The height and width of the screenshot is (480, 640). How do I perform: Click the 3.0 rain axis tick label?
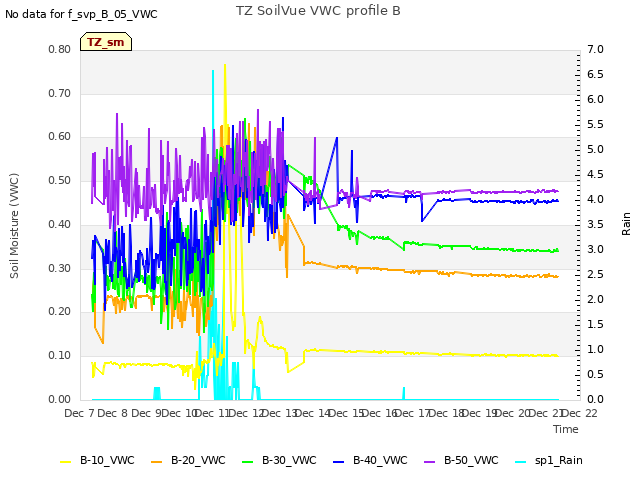(x=595, y=249)
